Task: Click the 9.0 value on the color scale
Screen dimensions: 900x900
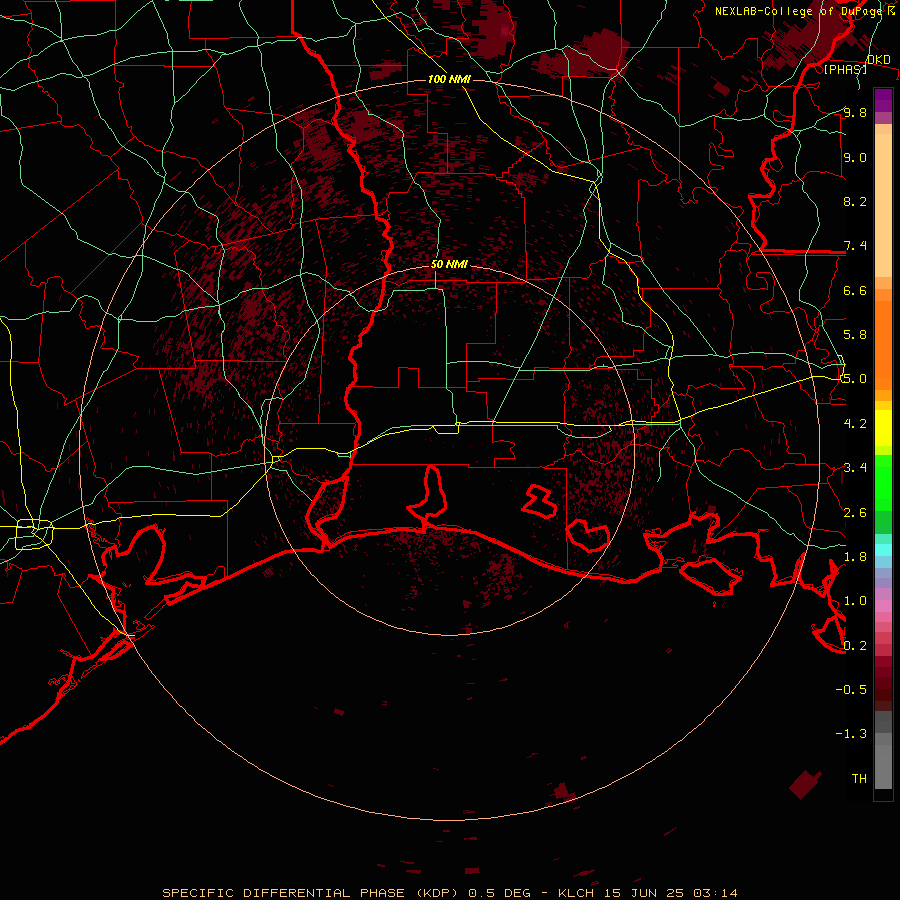Action: click(855, 158)
